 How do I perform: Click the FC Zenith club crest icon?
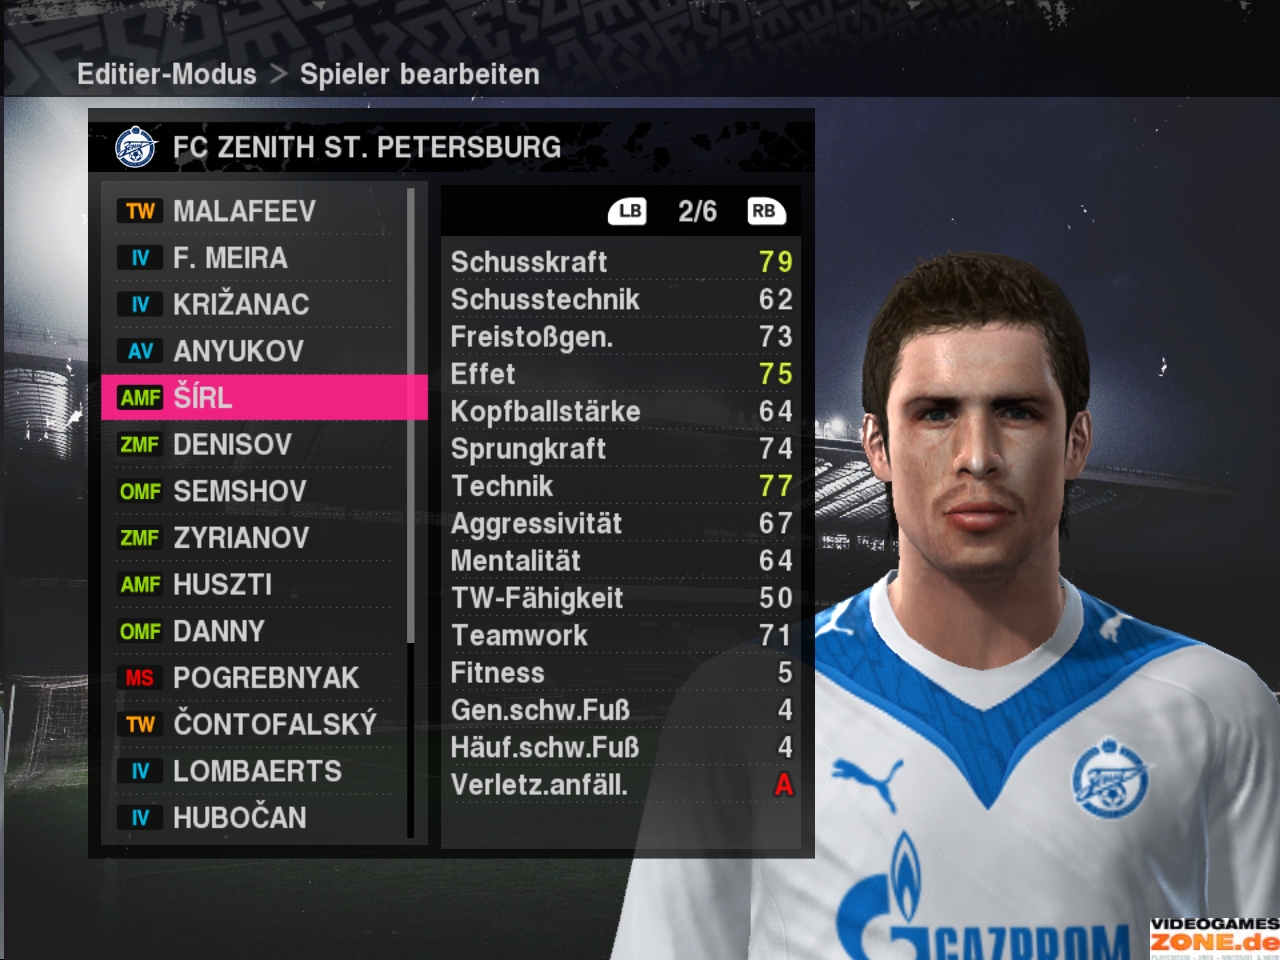[135, 148]
